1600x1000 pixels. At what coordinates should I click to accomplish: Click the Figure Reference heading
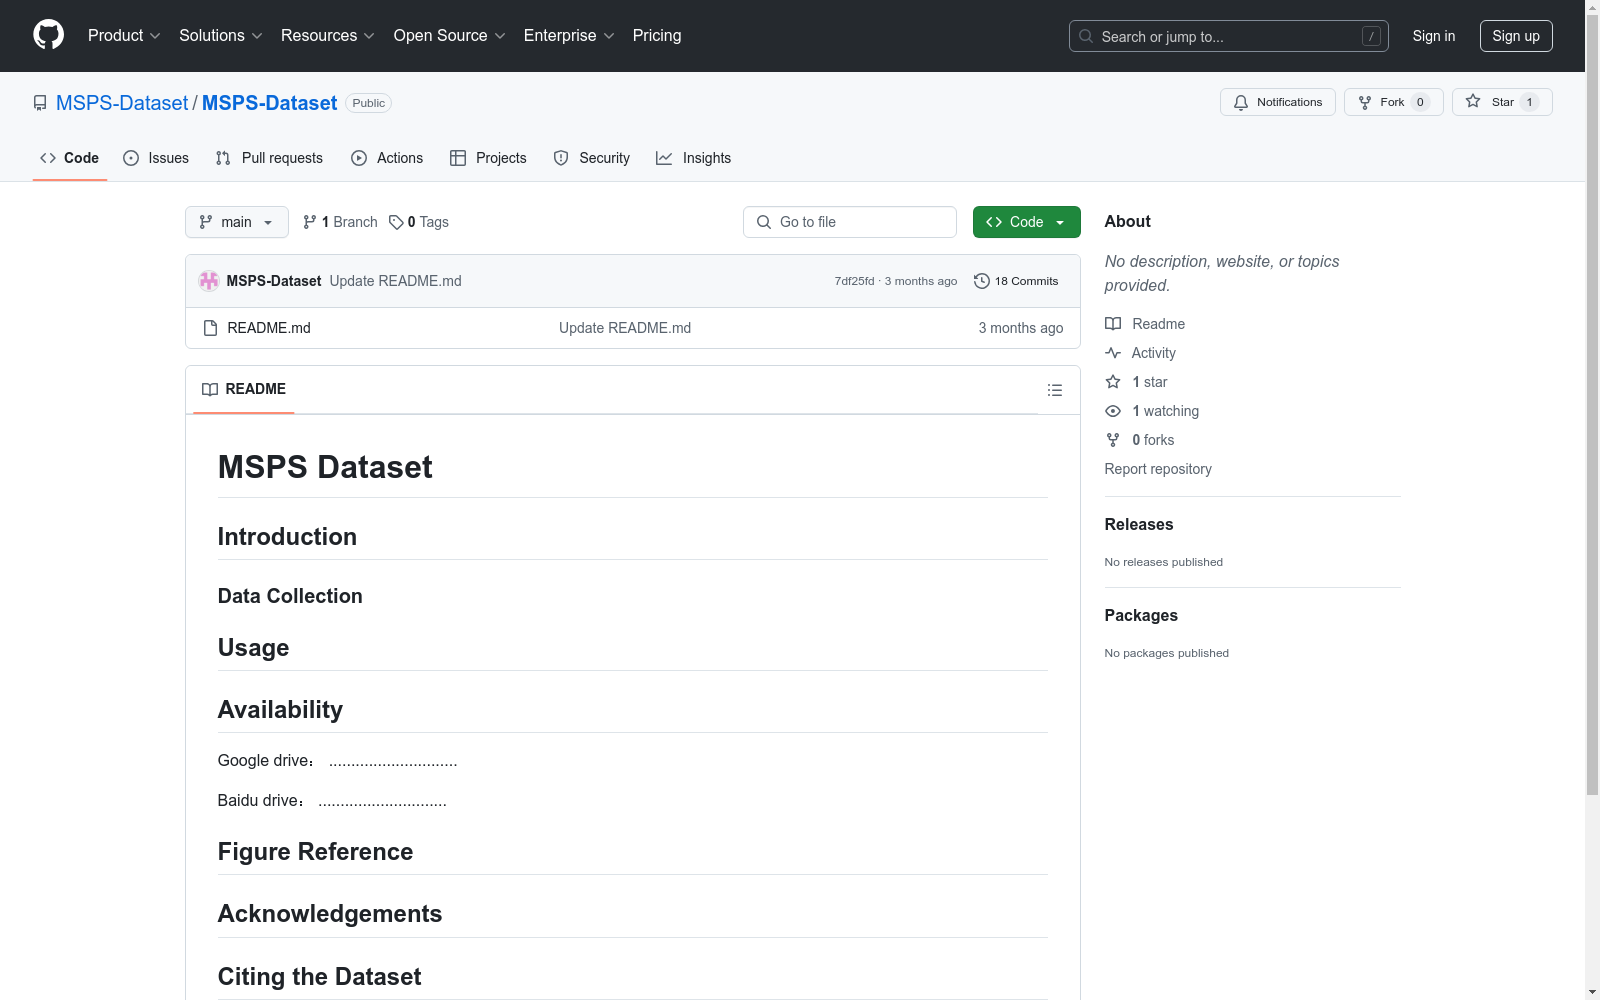(315, 852)
